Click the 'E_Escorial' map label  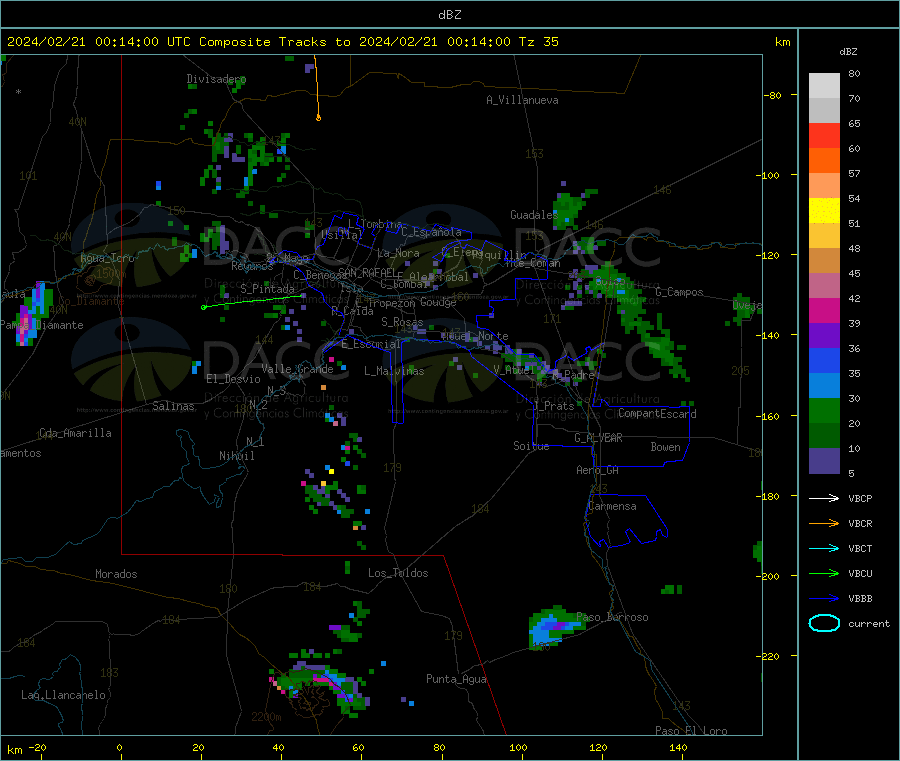pos(371,344)
